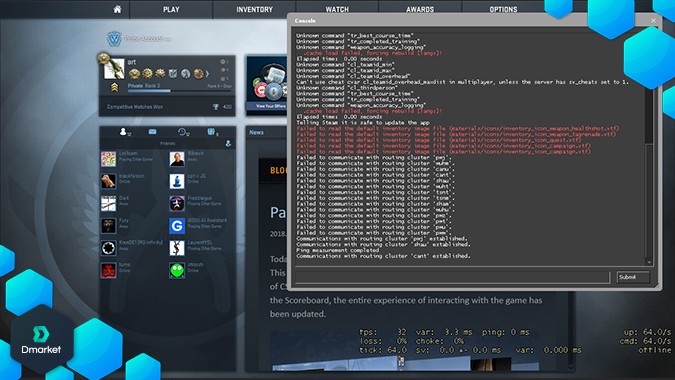Image resolution: width=675 pixels, height=380 pixels.
Task: Open the PLAY menu
Action: [171, 9]
